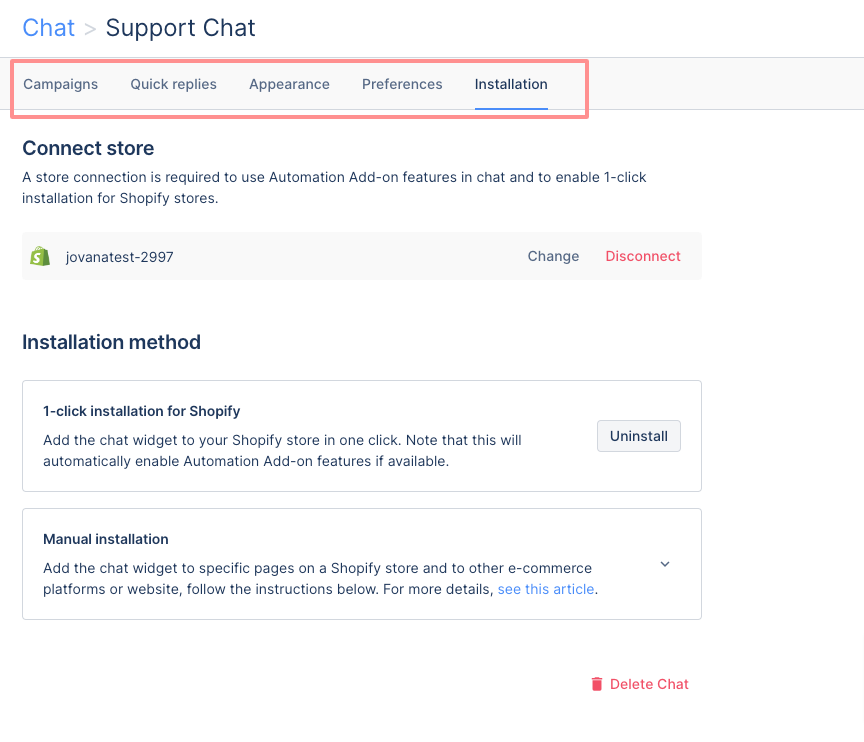Expand the Manual installation chevron
Image resolution: width=864 pixels, height=742 pixels.
click(665, 564)
